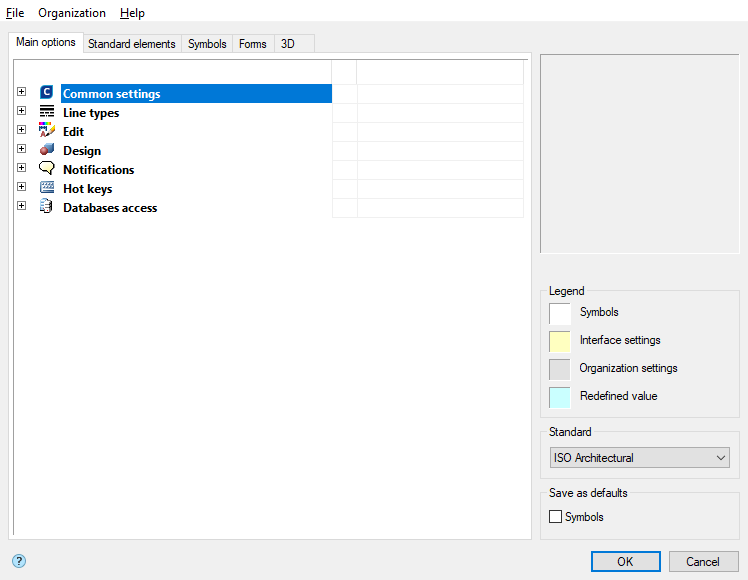748x580 pixels.
Task: Expand the Hot keys tree node
Action: pos(21,187)
